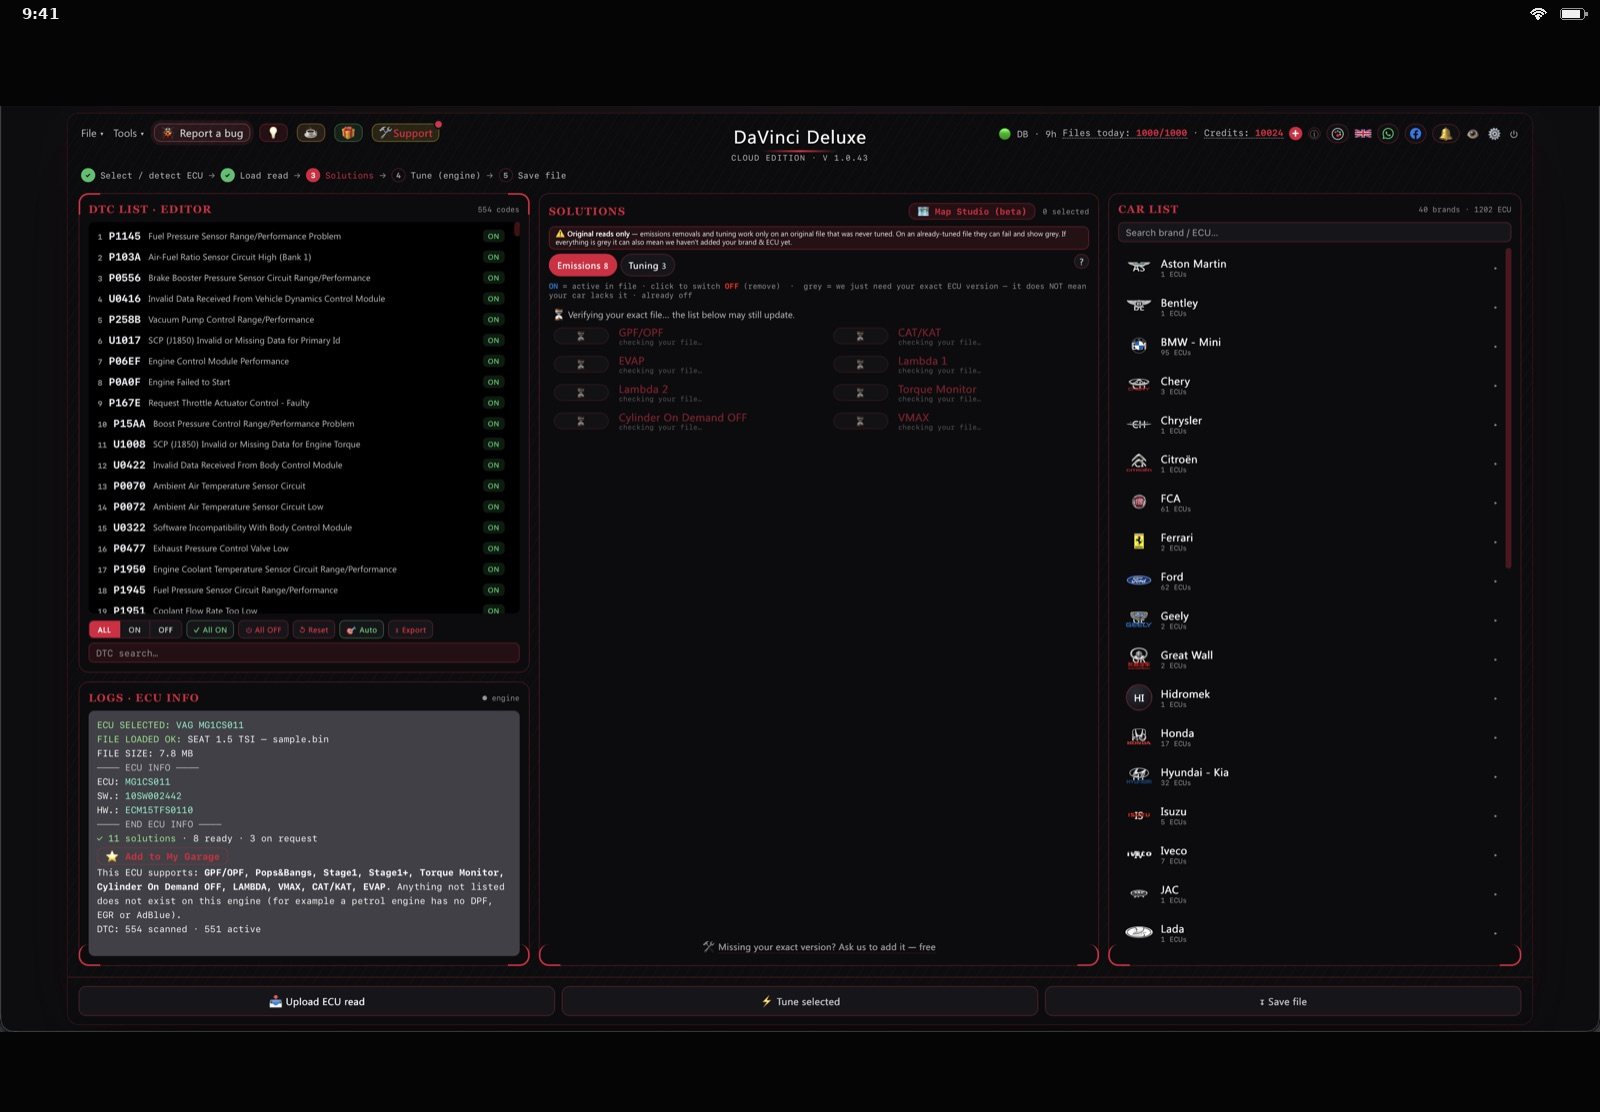Viewport: 1600px width, 1112px height.
Task: Switch to Tuning tab
Action: [x=647, y=265]
